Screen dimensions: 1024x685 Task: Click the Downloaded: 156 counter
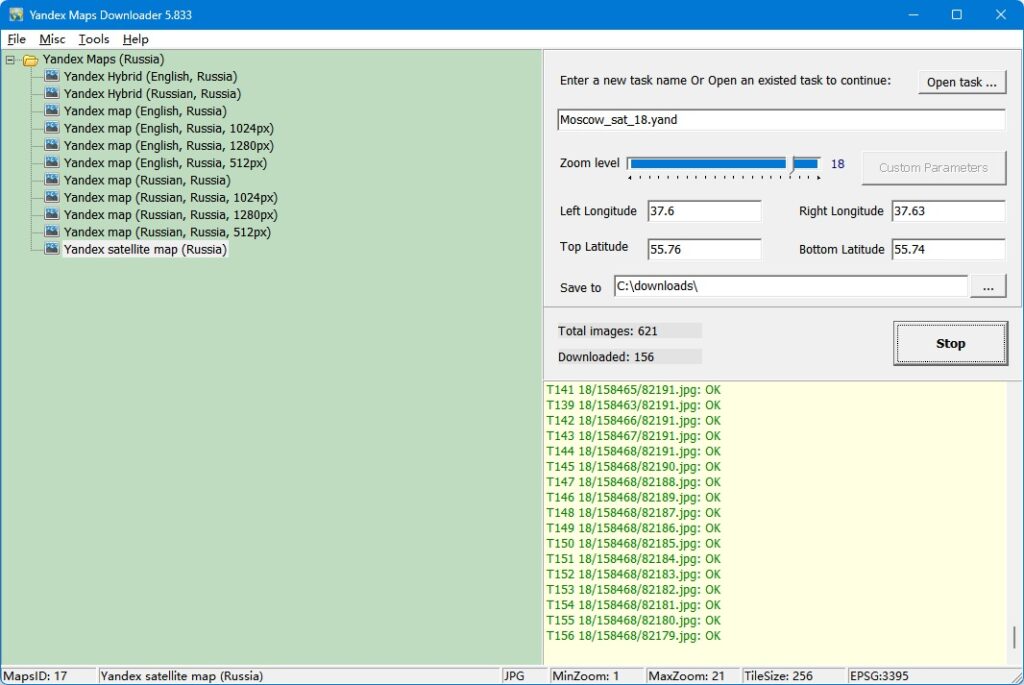(x=605, y=357)
